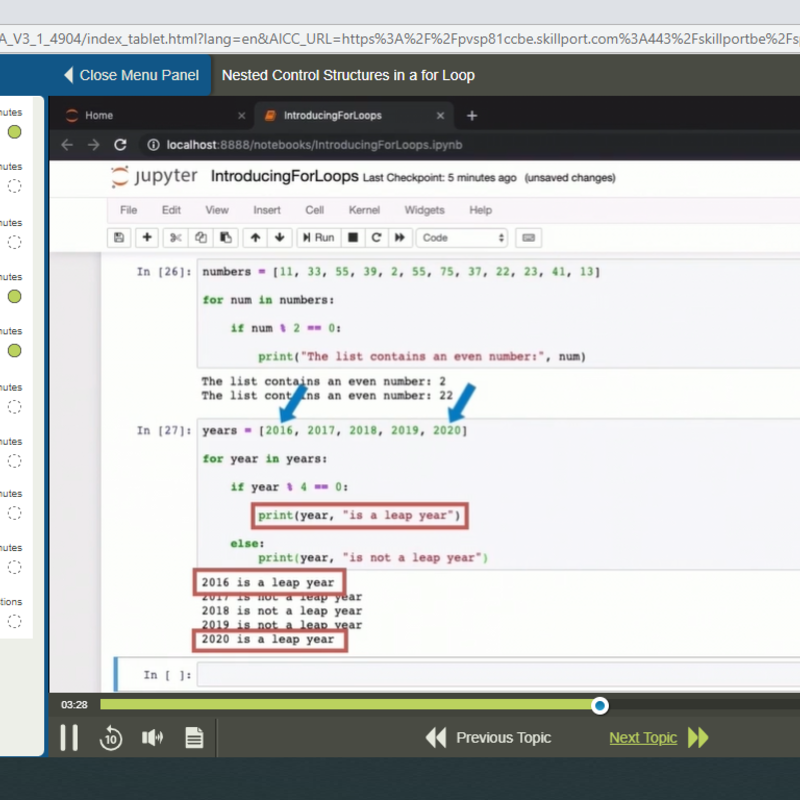Open the View menu

(217, 210)
